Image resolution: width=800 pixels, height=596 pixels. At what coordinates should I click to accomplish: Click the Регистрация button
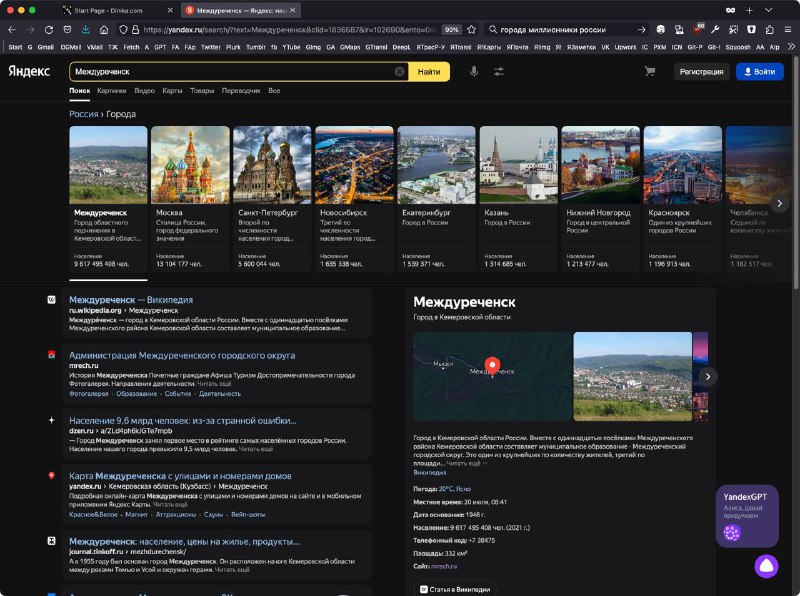[702, 72]
